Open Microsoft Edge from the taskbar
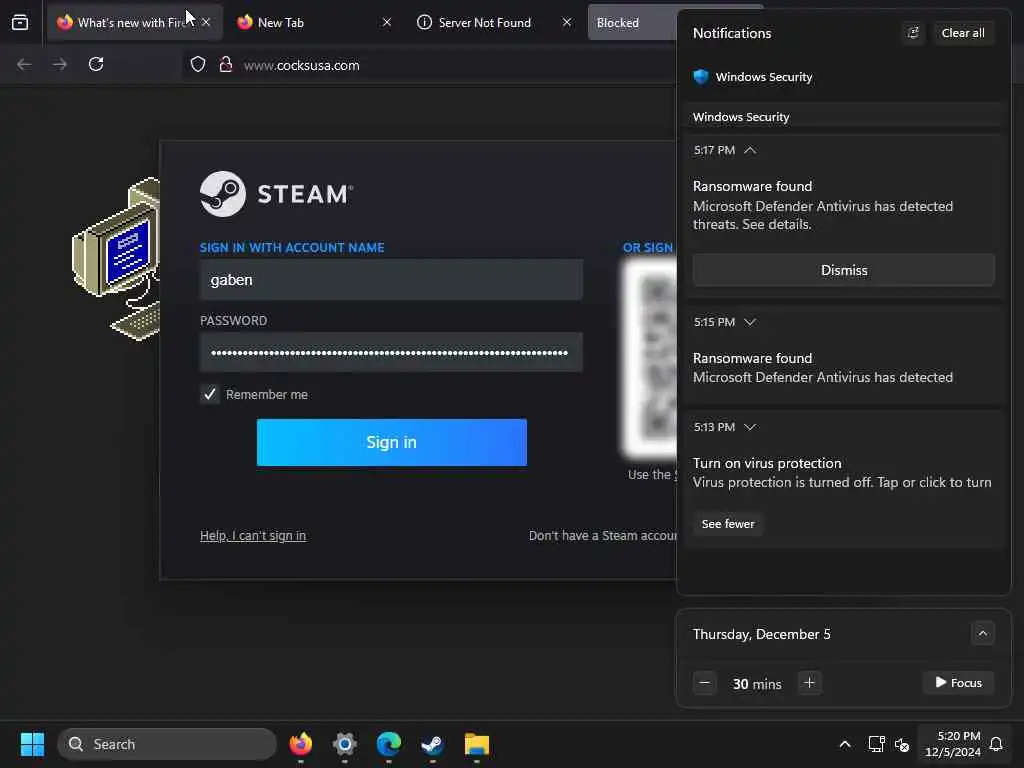 click(389, 744)
